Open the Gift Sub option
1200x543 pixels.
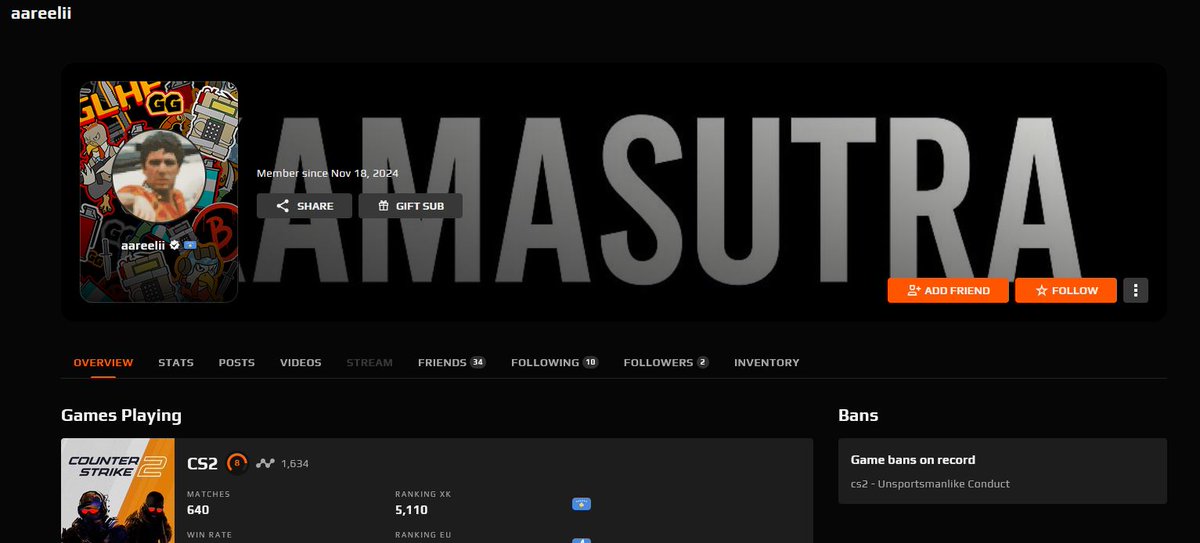pos(410,206)
